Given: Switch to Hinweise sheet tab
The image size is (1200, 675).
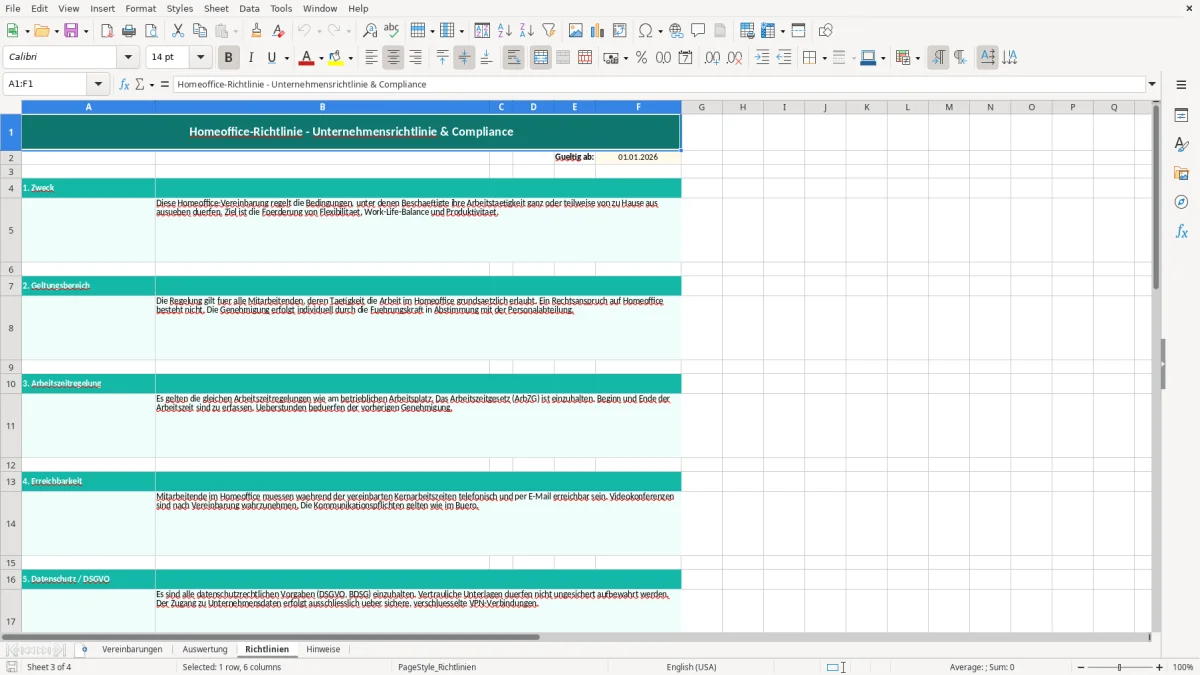Looking at the screenshot, I should (323, 650).
